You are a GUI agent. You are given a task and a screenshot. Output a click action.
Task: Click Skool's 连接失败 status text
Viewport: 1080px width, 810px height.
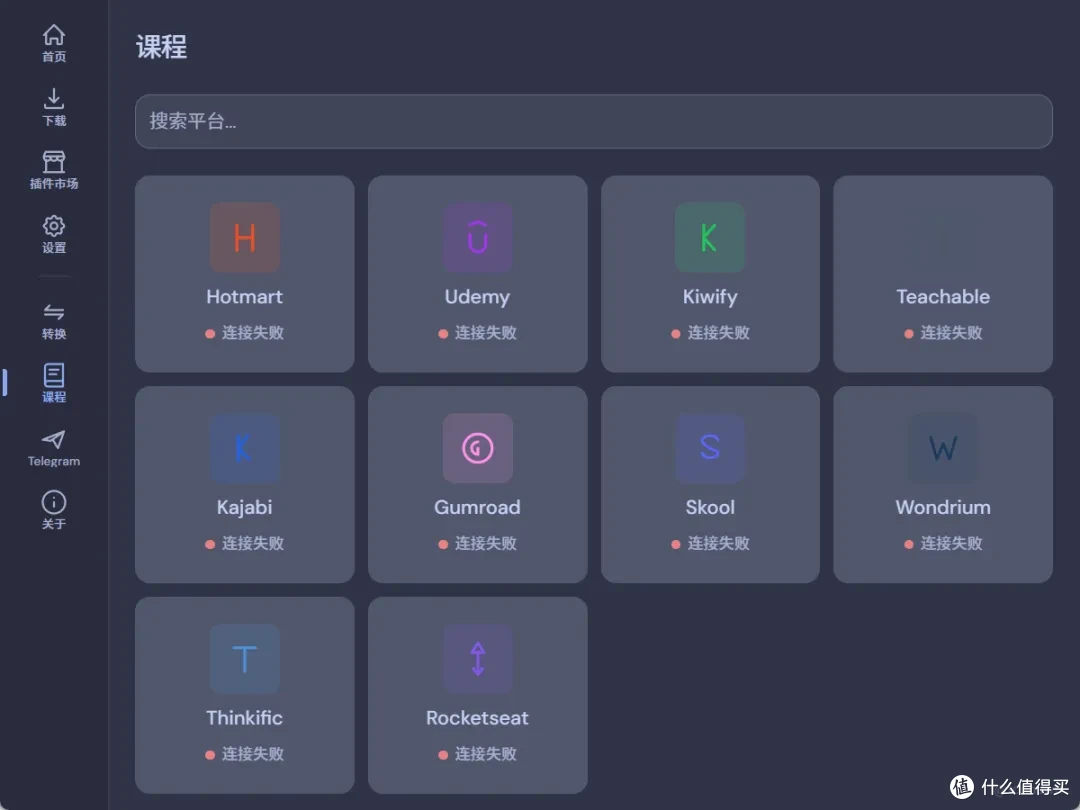pyautogui.click(x=718, y=544)
